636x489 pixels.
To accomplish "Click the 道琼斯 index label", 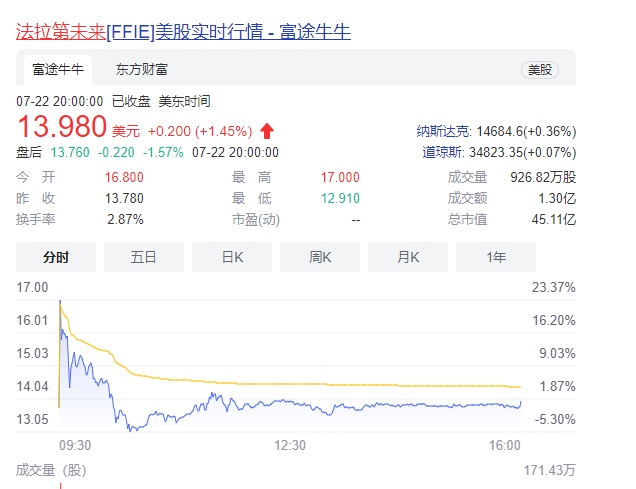I will tap(443, 152).
